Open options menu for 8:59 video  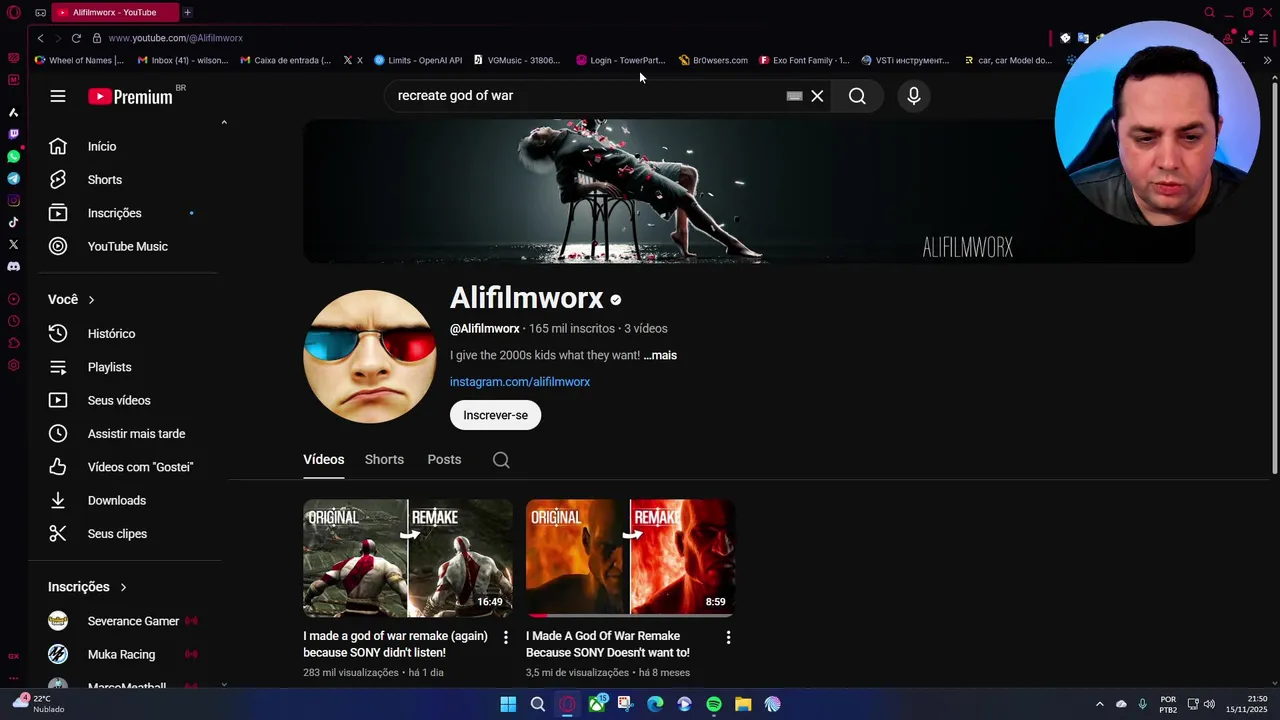click(728, 637)
